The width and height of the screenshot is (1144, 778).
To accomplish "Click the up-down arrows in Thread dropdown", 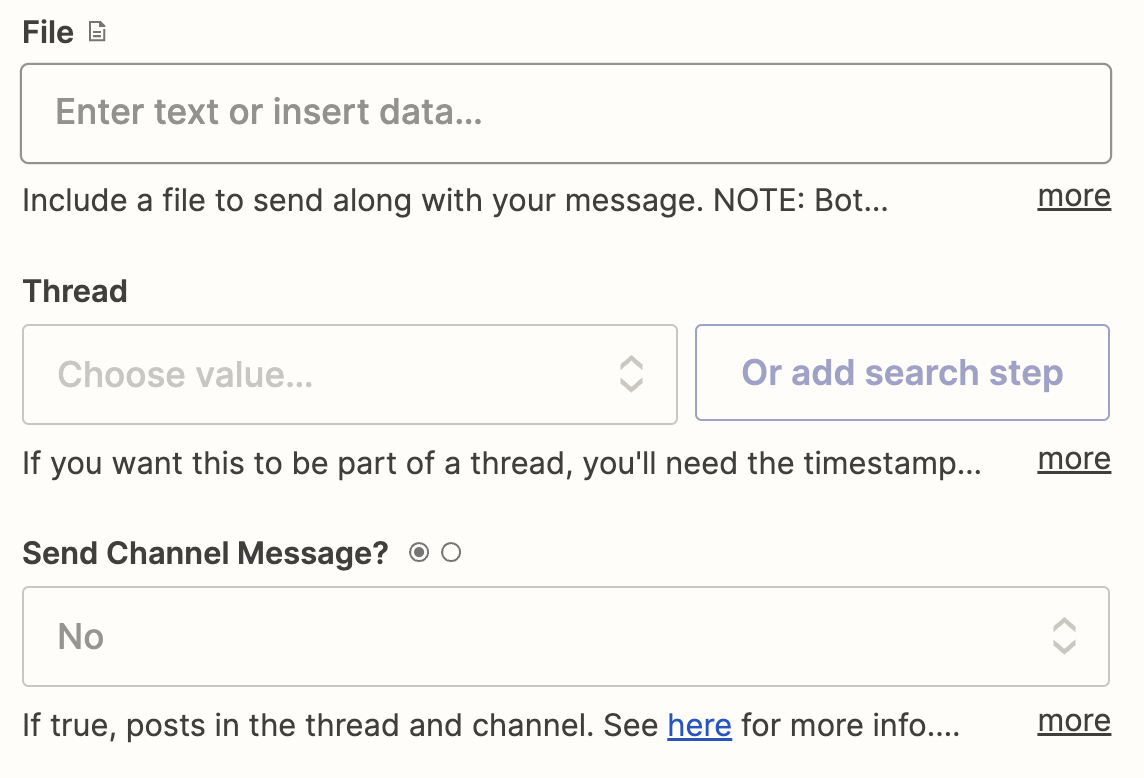I will point(631,374).
